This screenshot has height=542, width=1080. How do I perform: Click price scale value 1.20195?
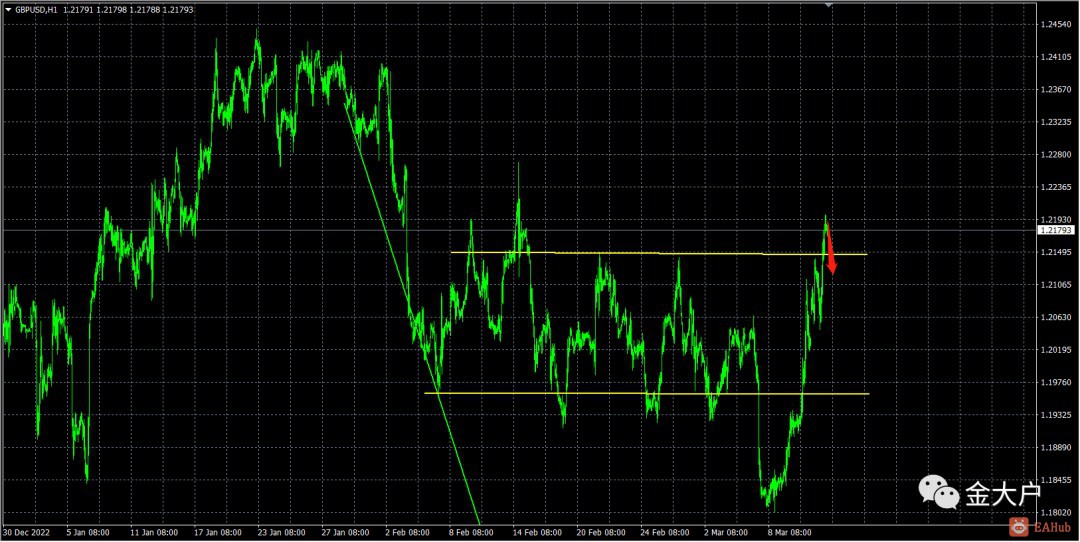(1057, 350)
